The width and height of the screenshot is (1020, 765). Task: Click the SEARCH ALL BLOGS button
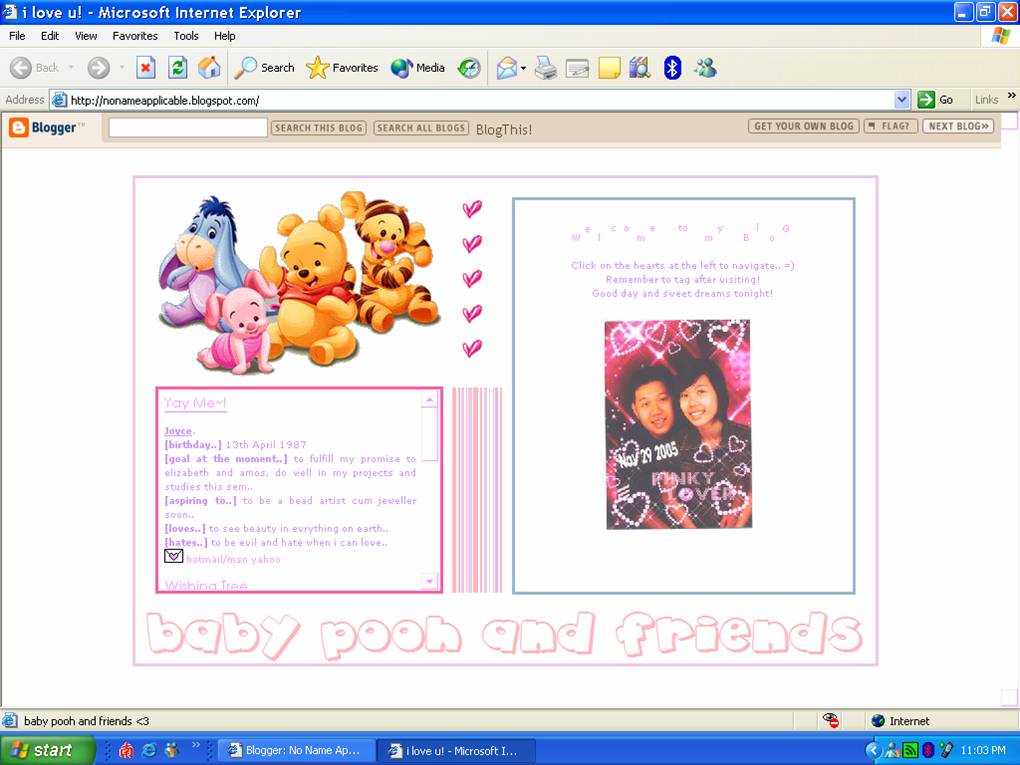422,128
